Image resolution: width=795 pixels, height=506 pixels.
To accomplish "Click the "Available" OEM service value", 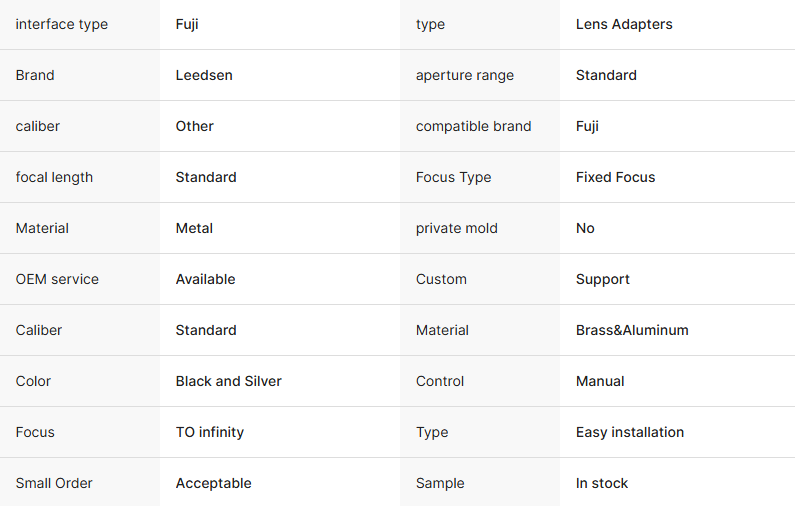I will (x=205, y=279).
